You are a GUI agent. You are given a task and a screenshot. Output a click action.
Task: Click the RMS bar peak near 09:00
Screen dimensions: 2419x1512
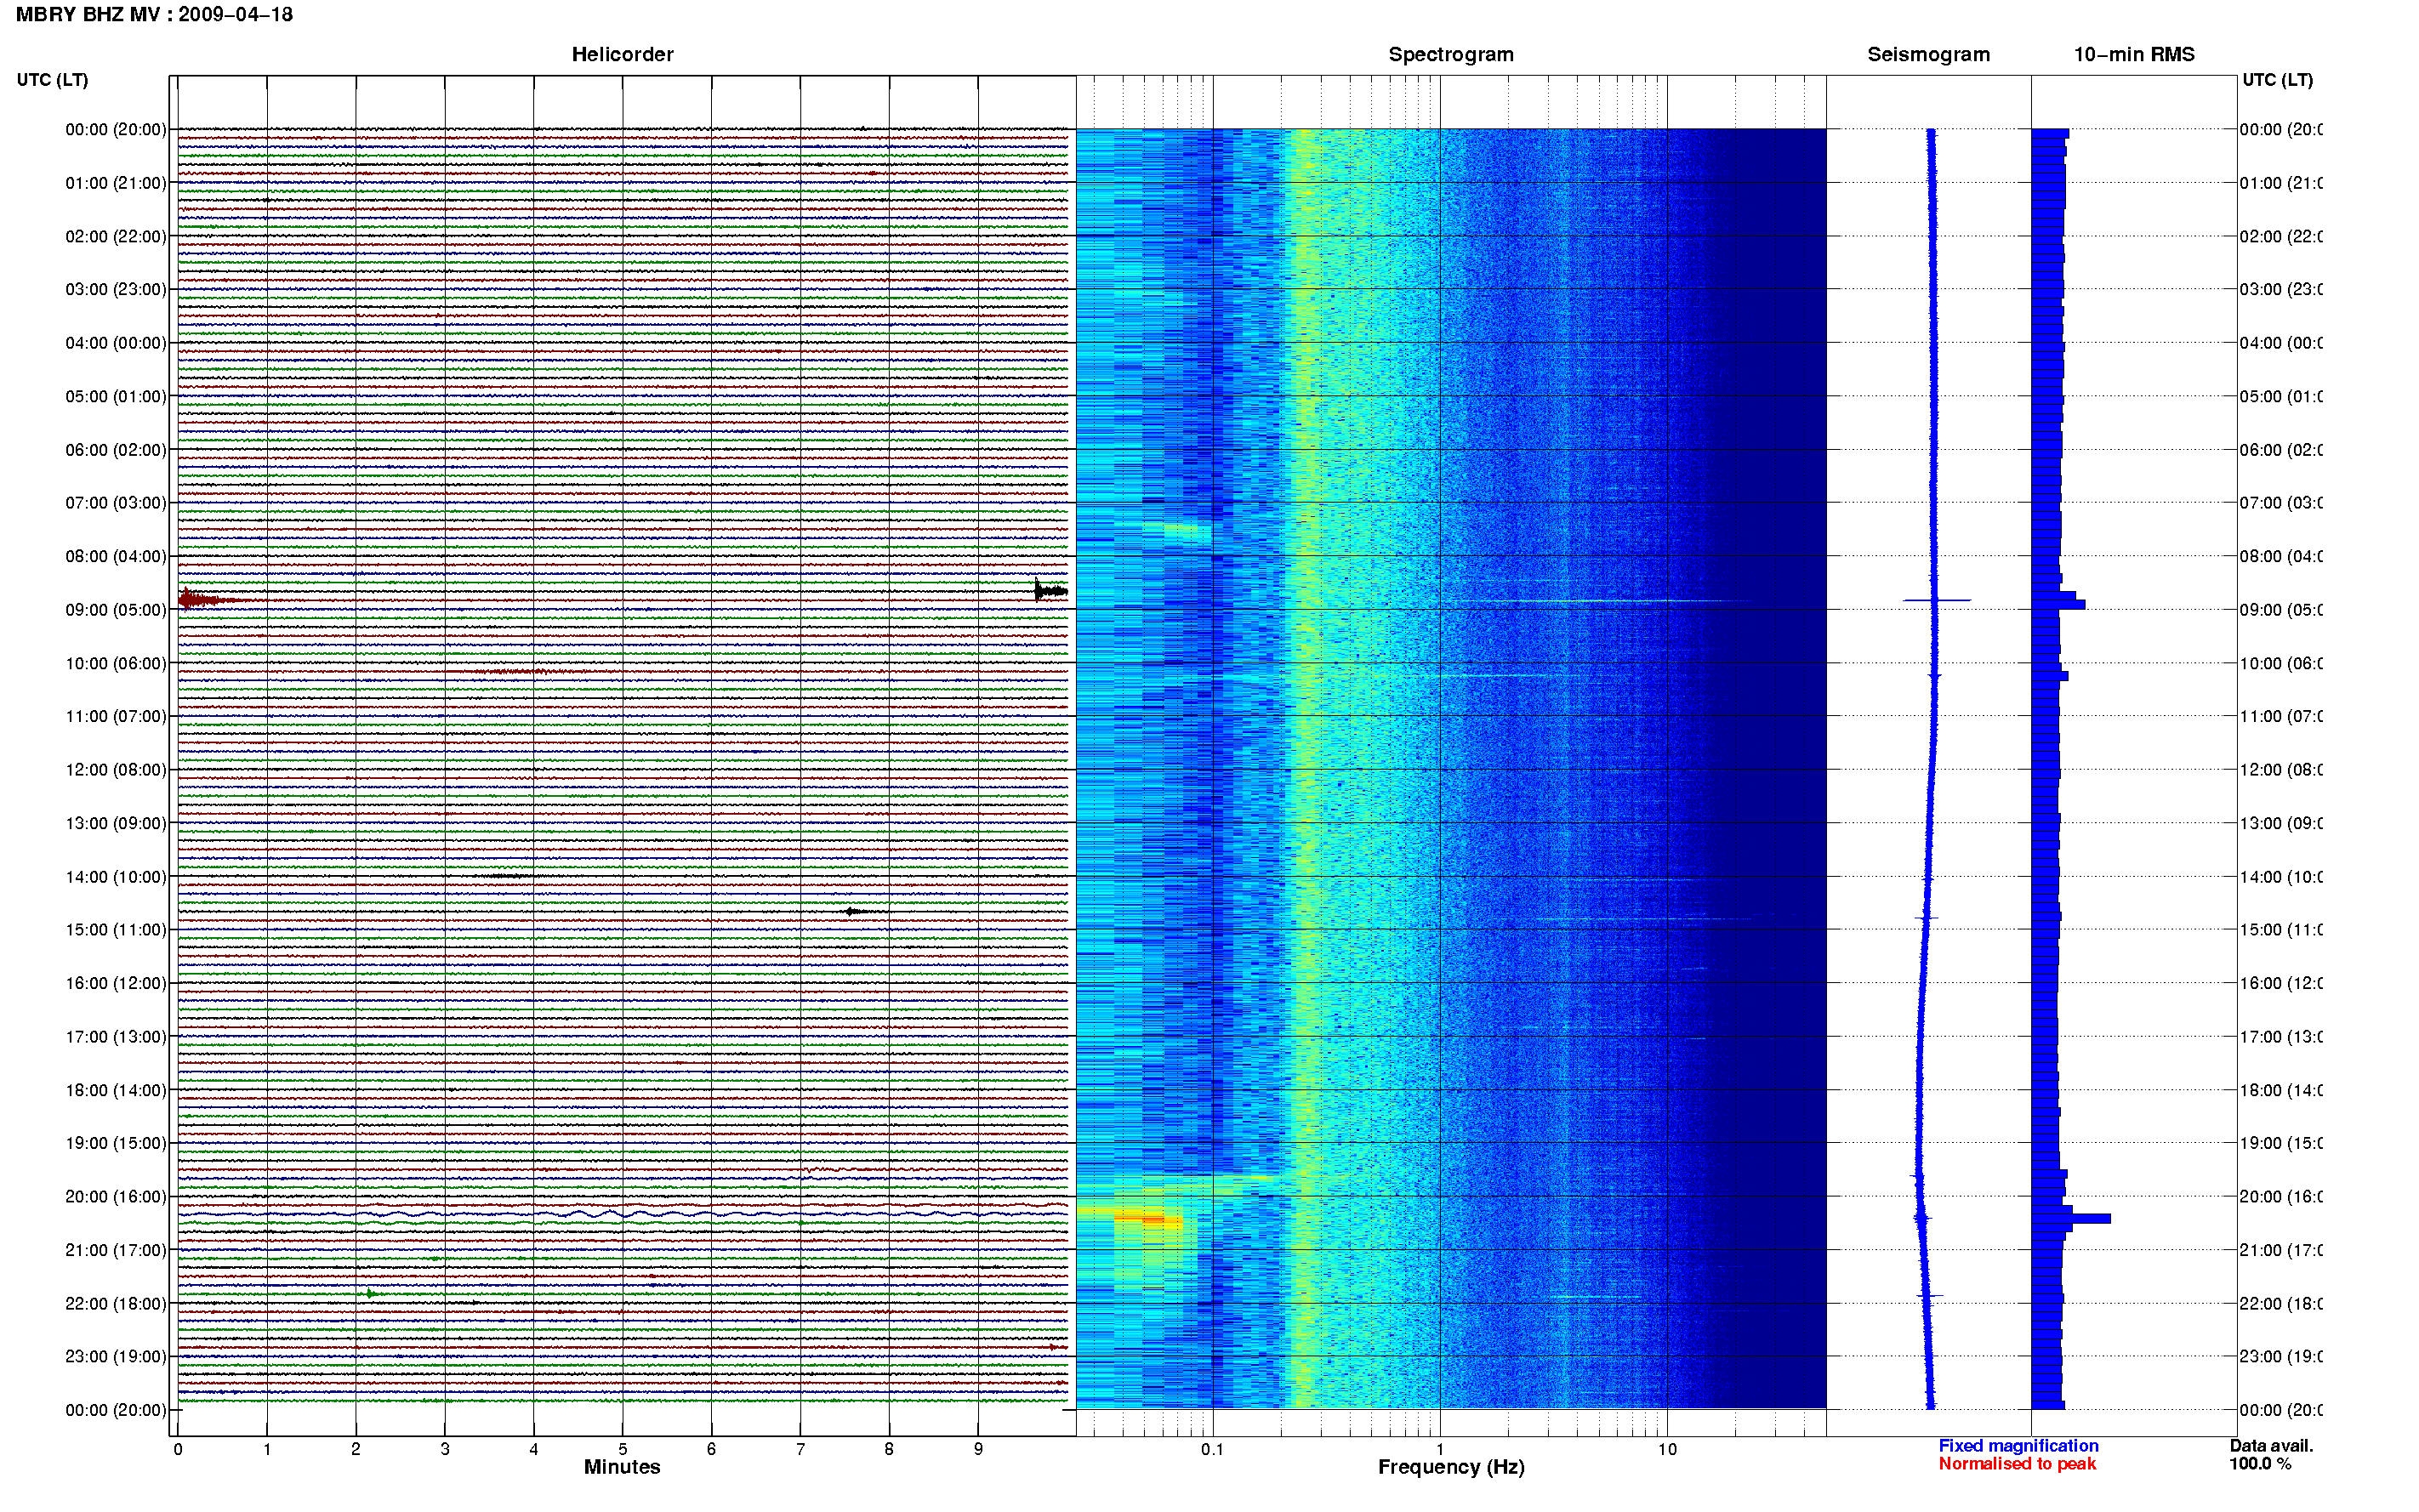click(x=2058, y=605)
